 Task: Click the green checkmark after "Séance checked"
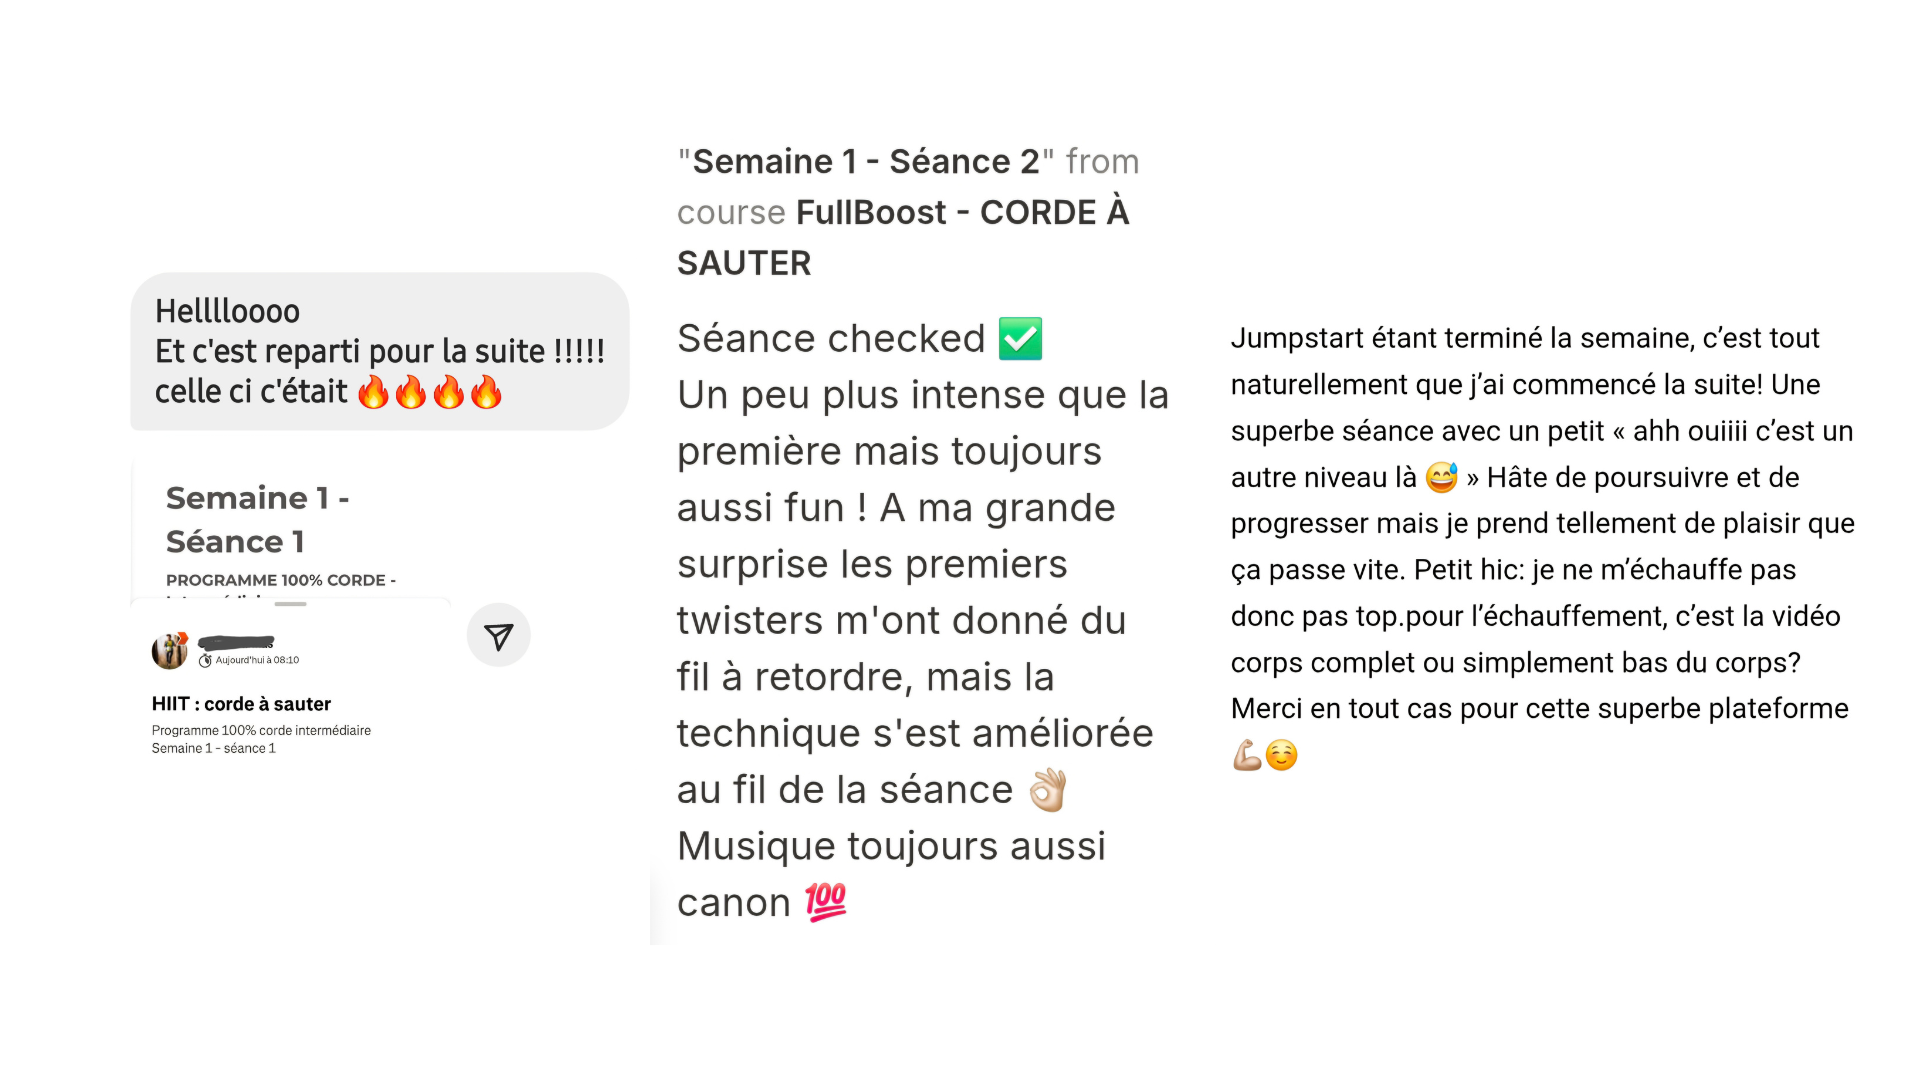[x=1020, y=339]
